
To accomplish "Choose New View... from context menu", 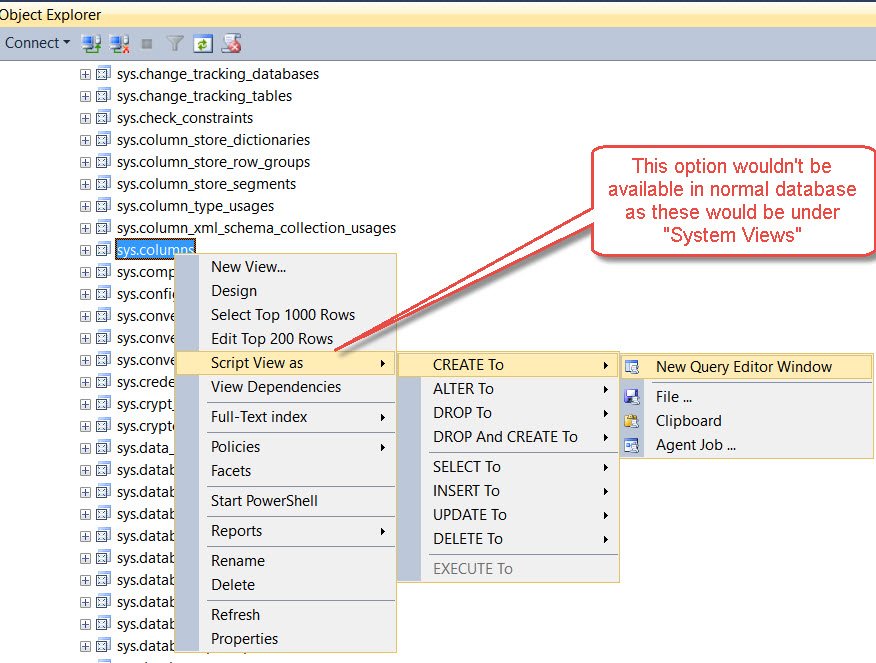I will pos(285,267).
